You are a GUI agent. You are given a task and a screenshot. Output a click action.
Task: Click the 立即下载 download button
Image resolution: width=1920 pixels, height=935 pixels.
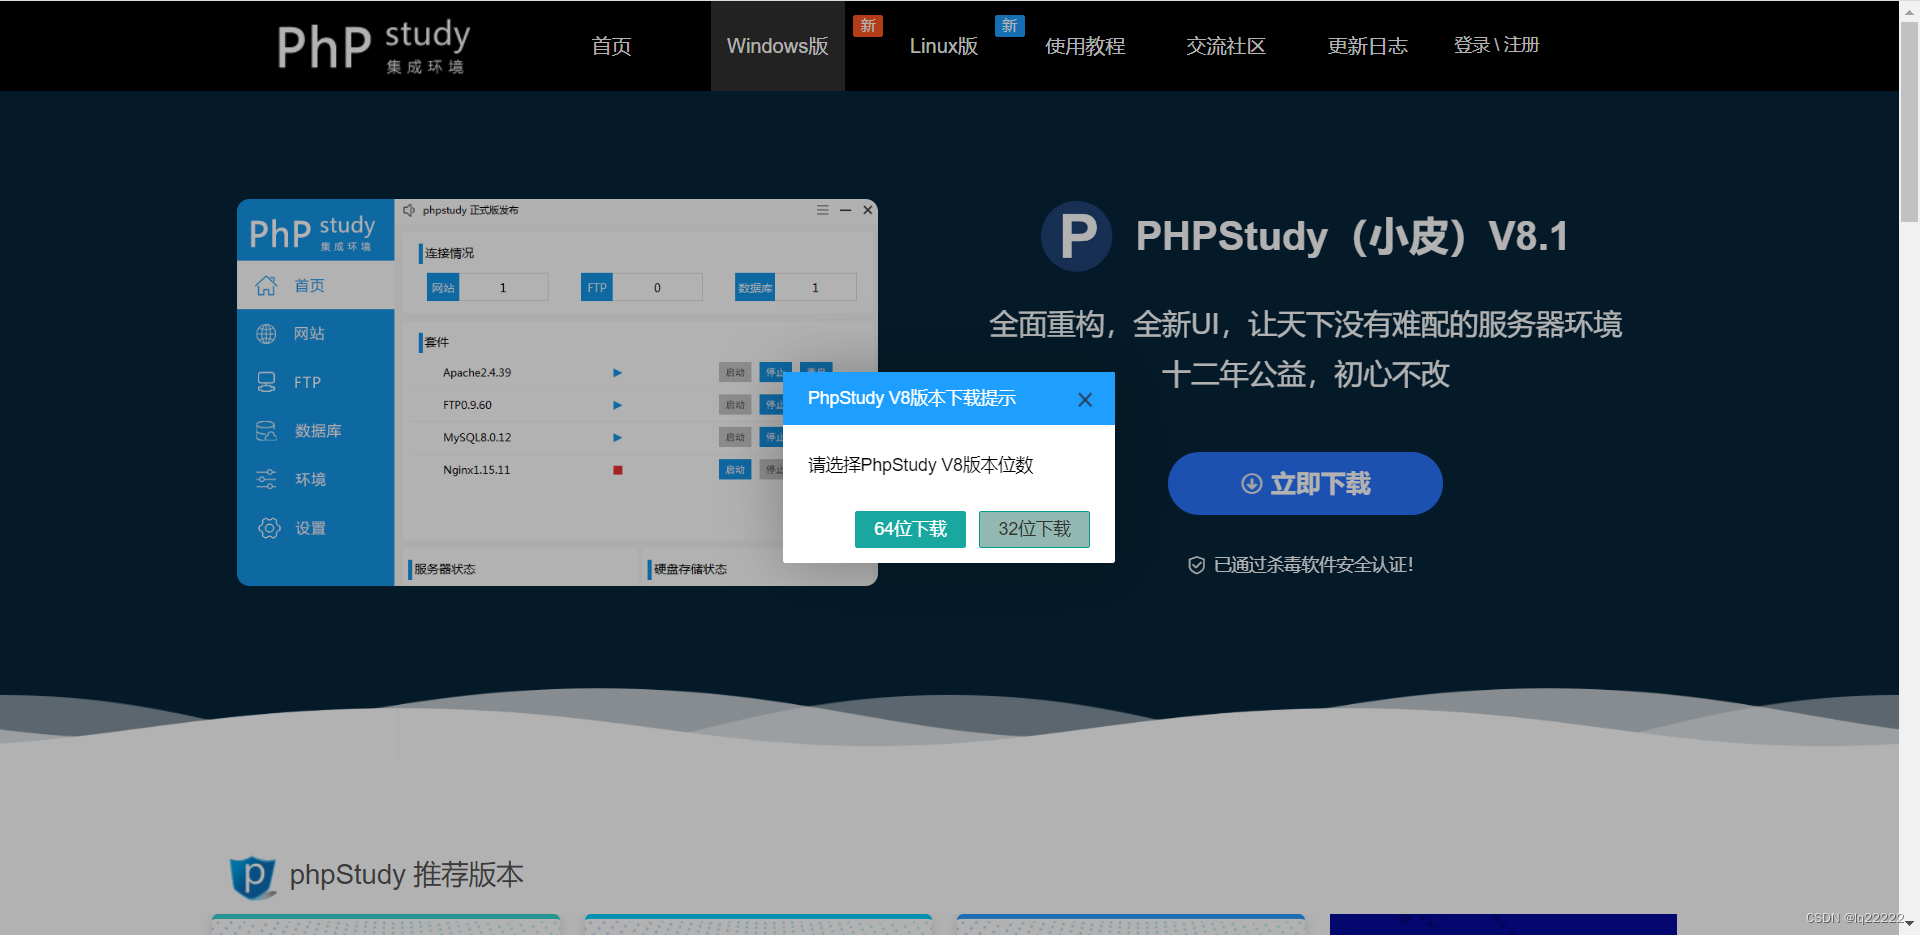(x=1304, y=483)
